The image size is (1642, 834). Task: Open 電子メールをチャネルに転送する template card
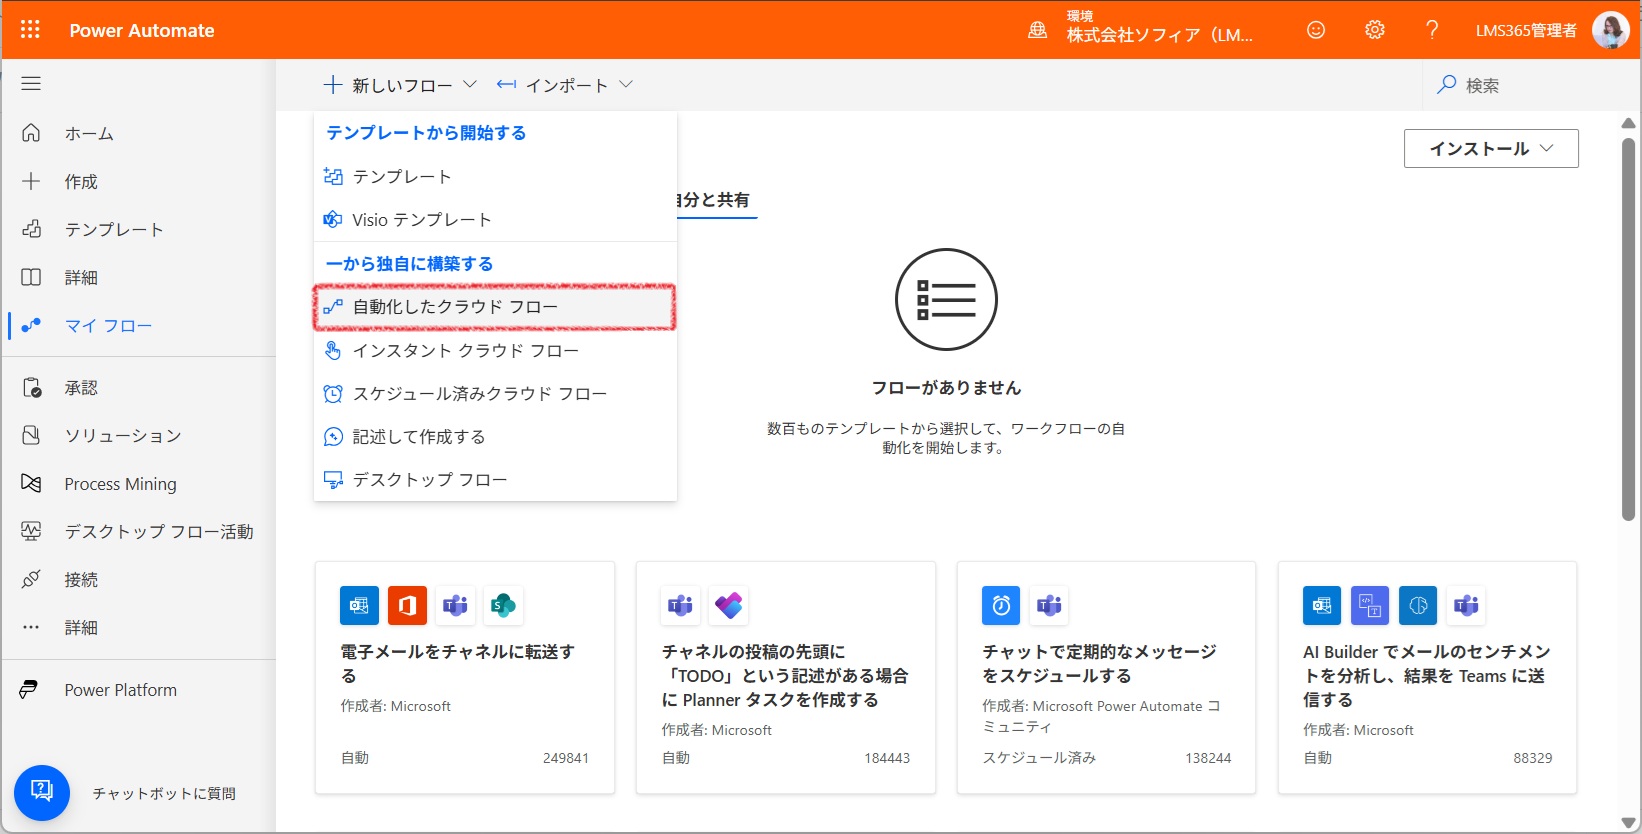[465, 678]
